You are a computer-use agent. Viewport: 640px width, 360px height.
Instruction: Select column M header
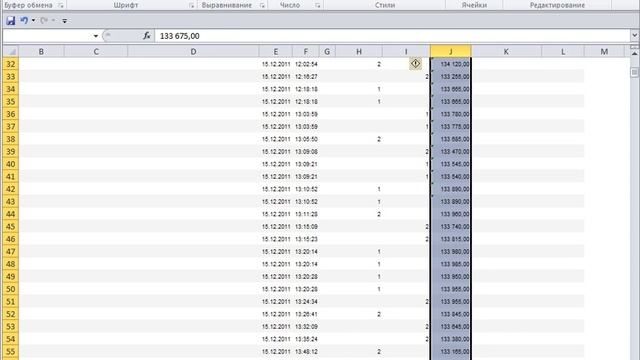pyautogui.click(x=604, y=51)
